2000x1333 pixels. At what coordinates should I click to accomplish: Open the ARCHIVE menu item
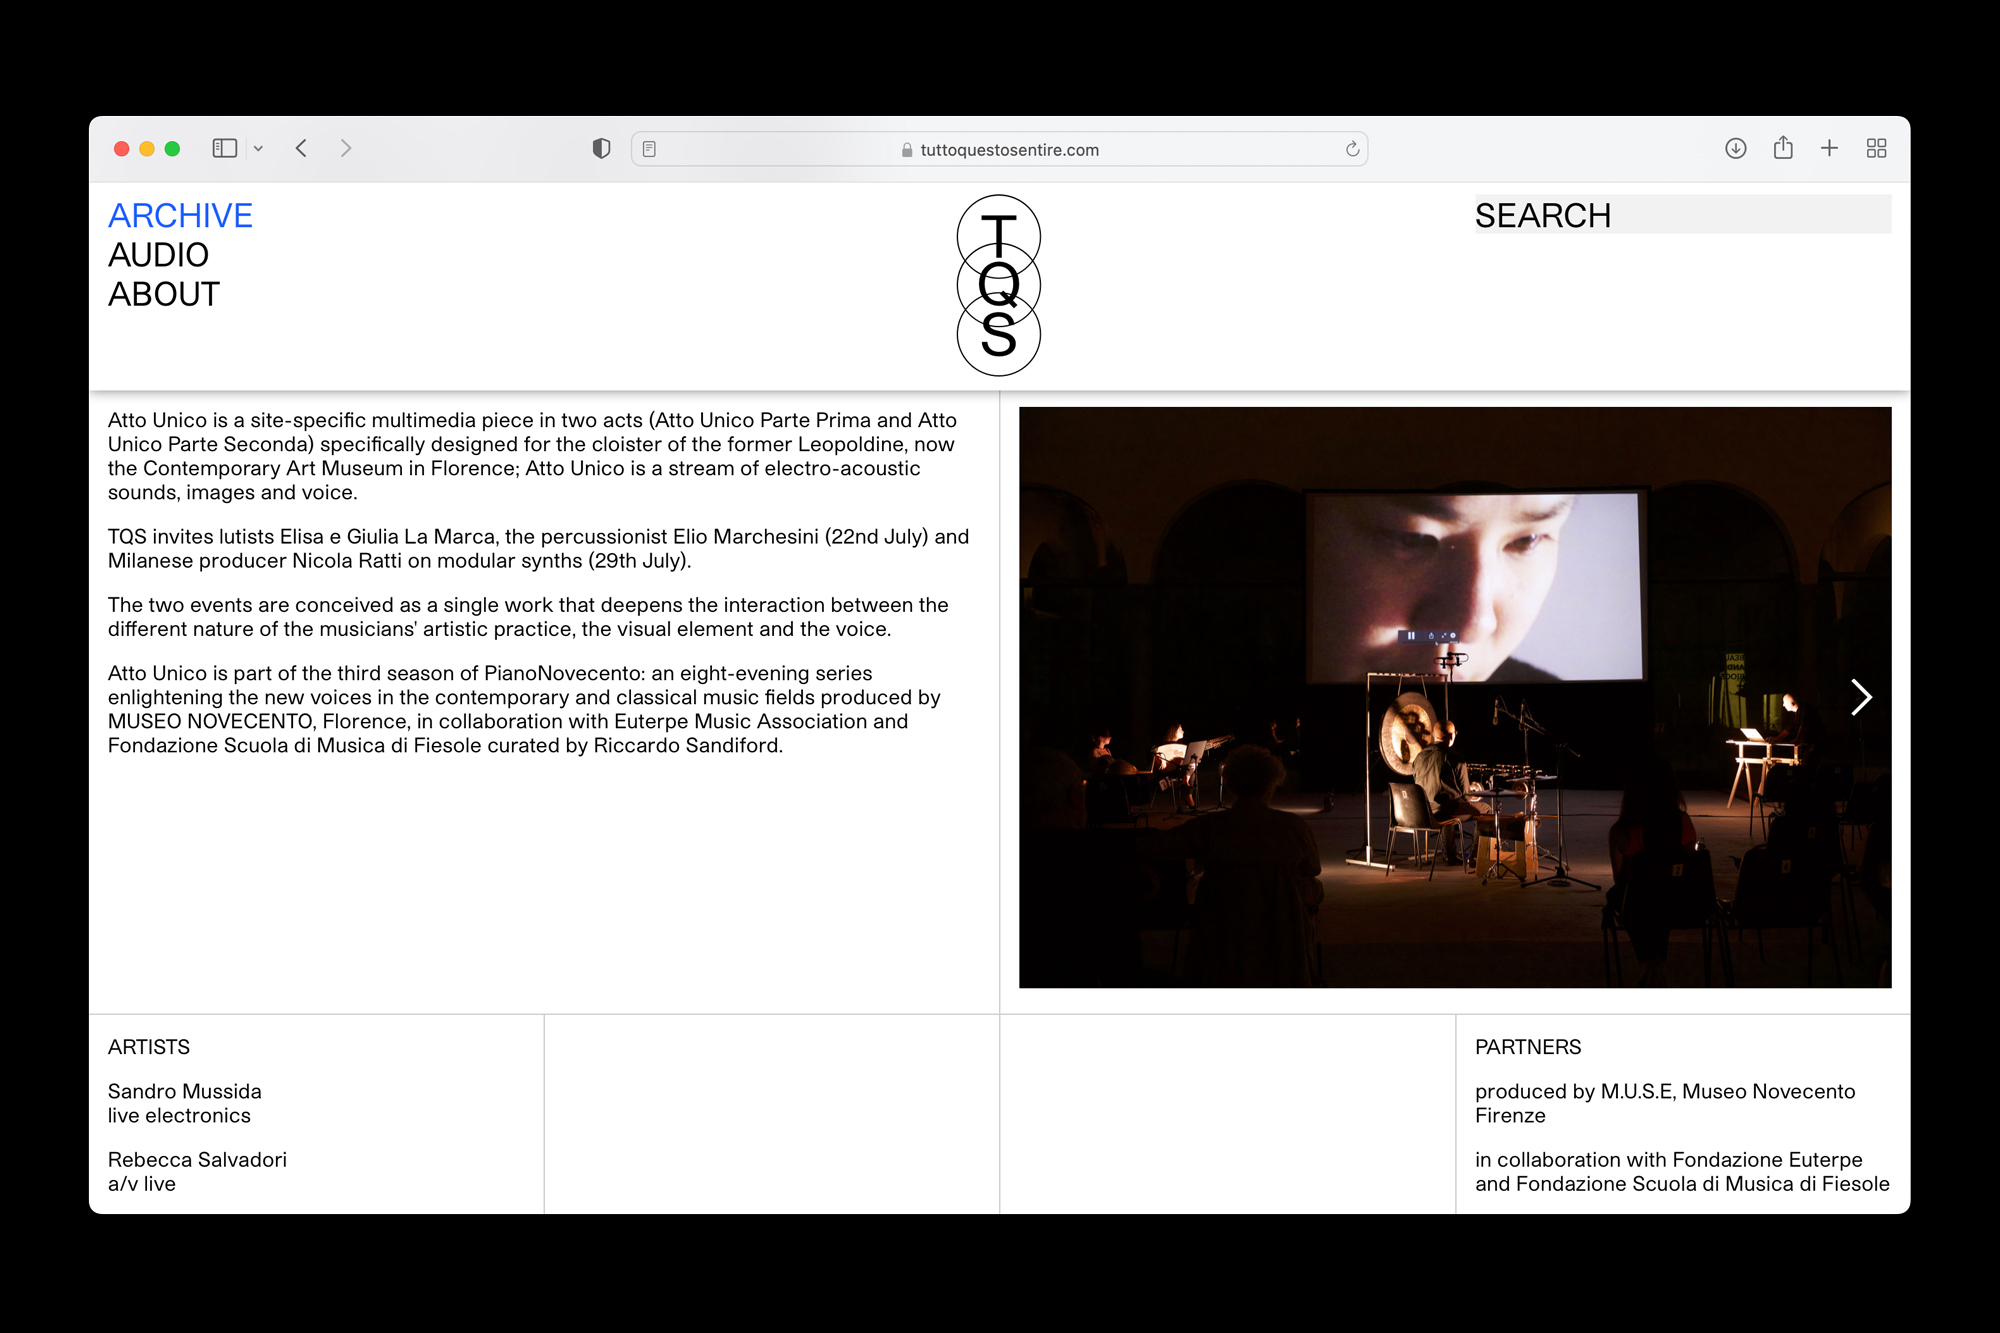tap(180, 216)
